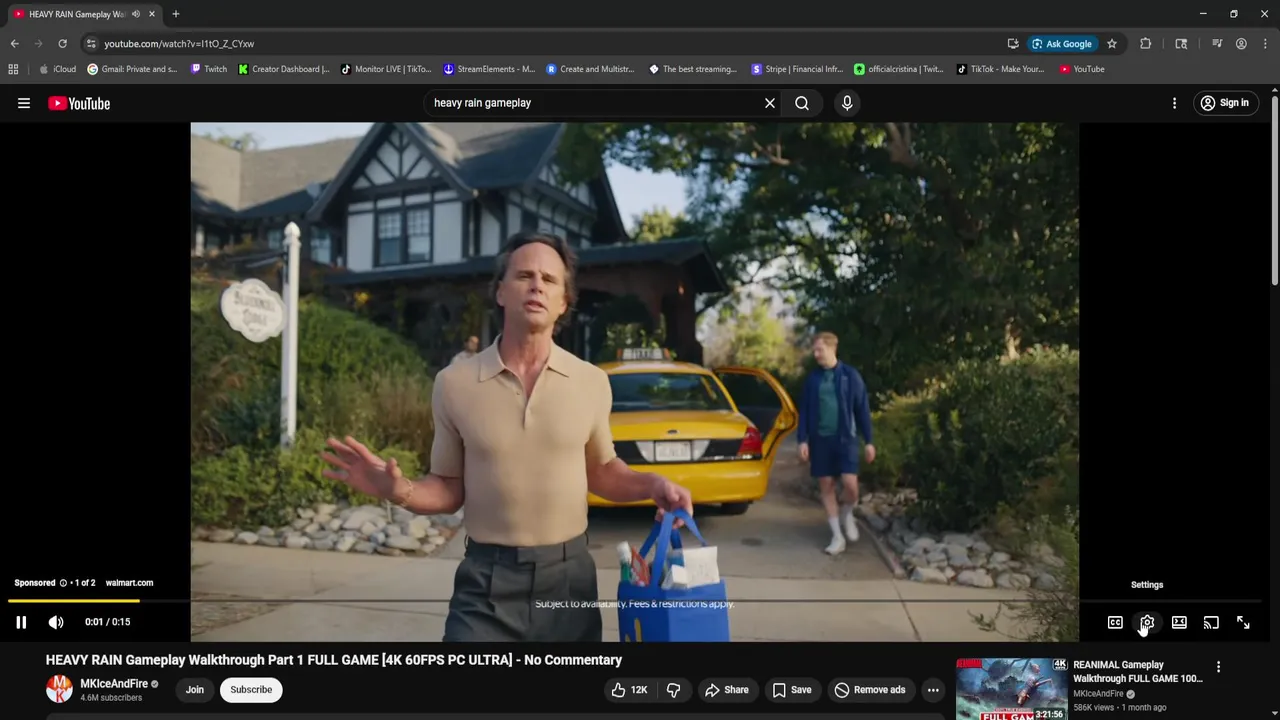The width and height of the screenshot is (1280, 720).
Task: Click Remove ads button
Action: click(870, 689)
